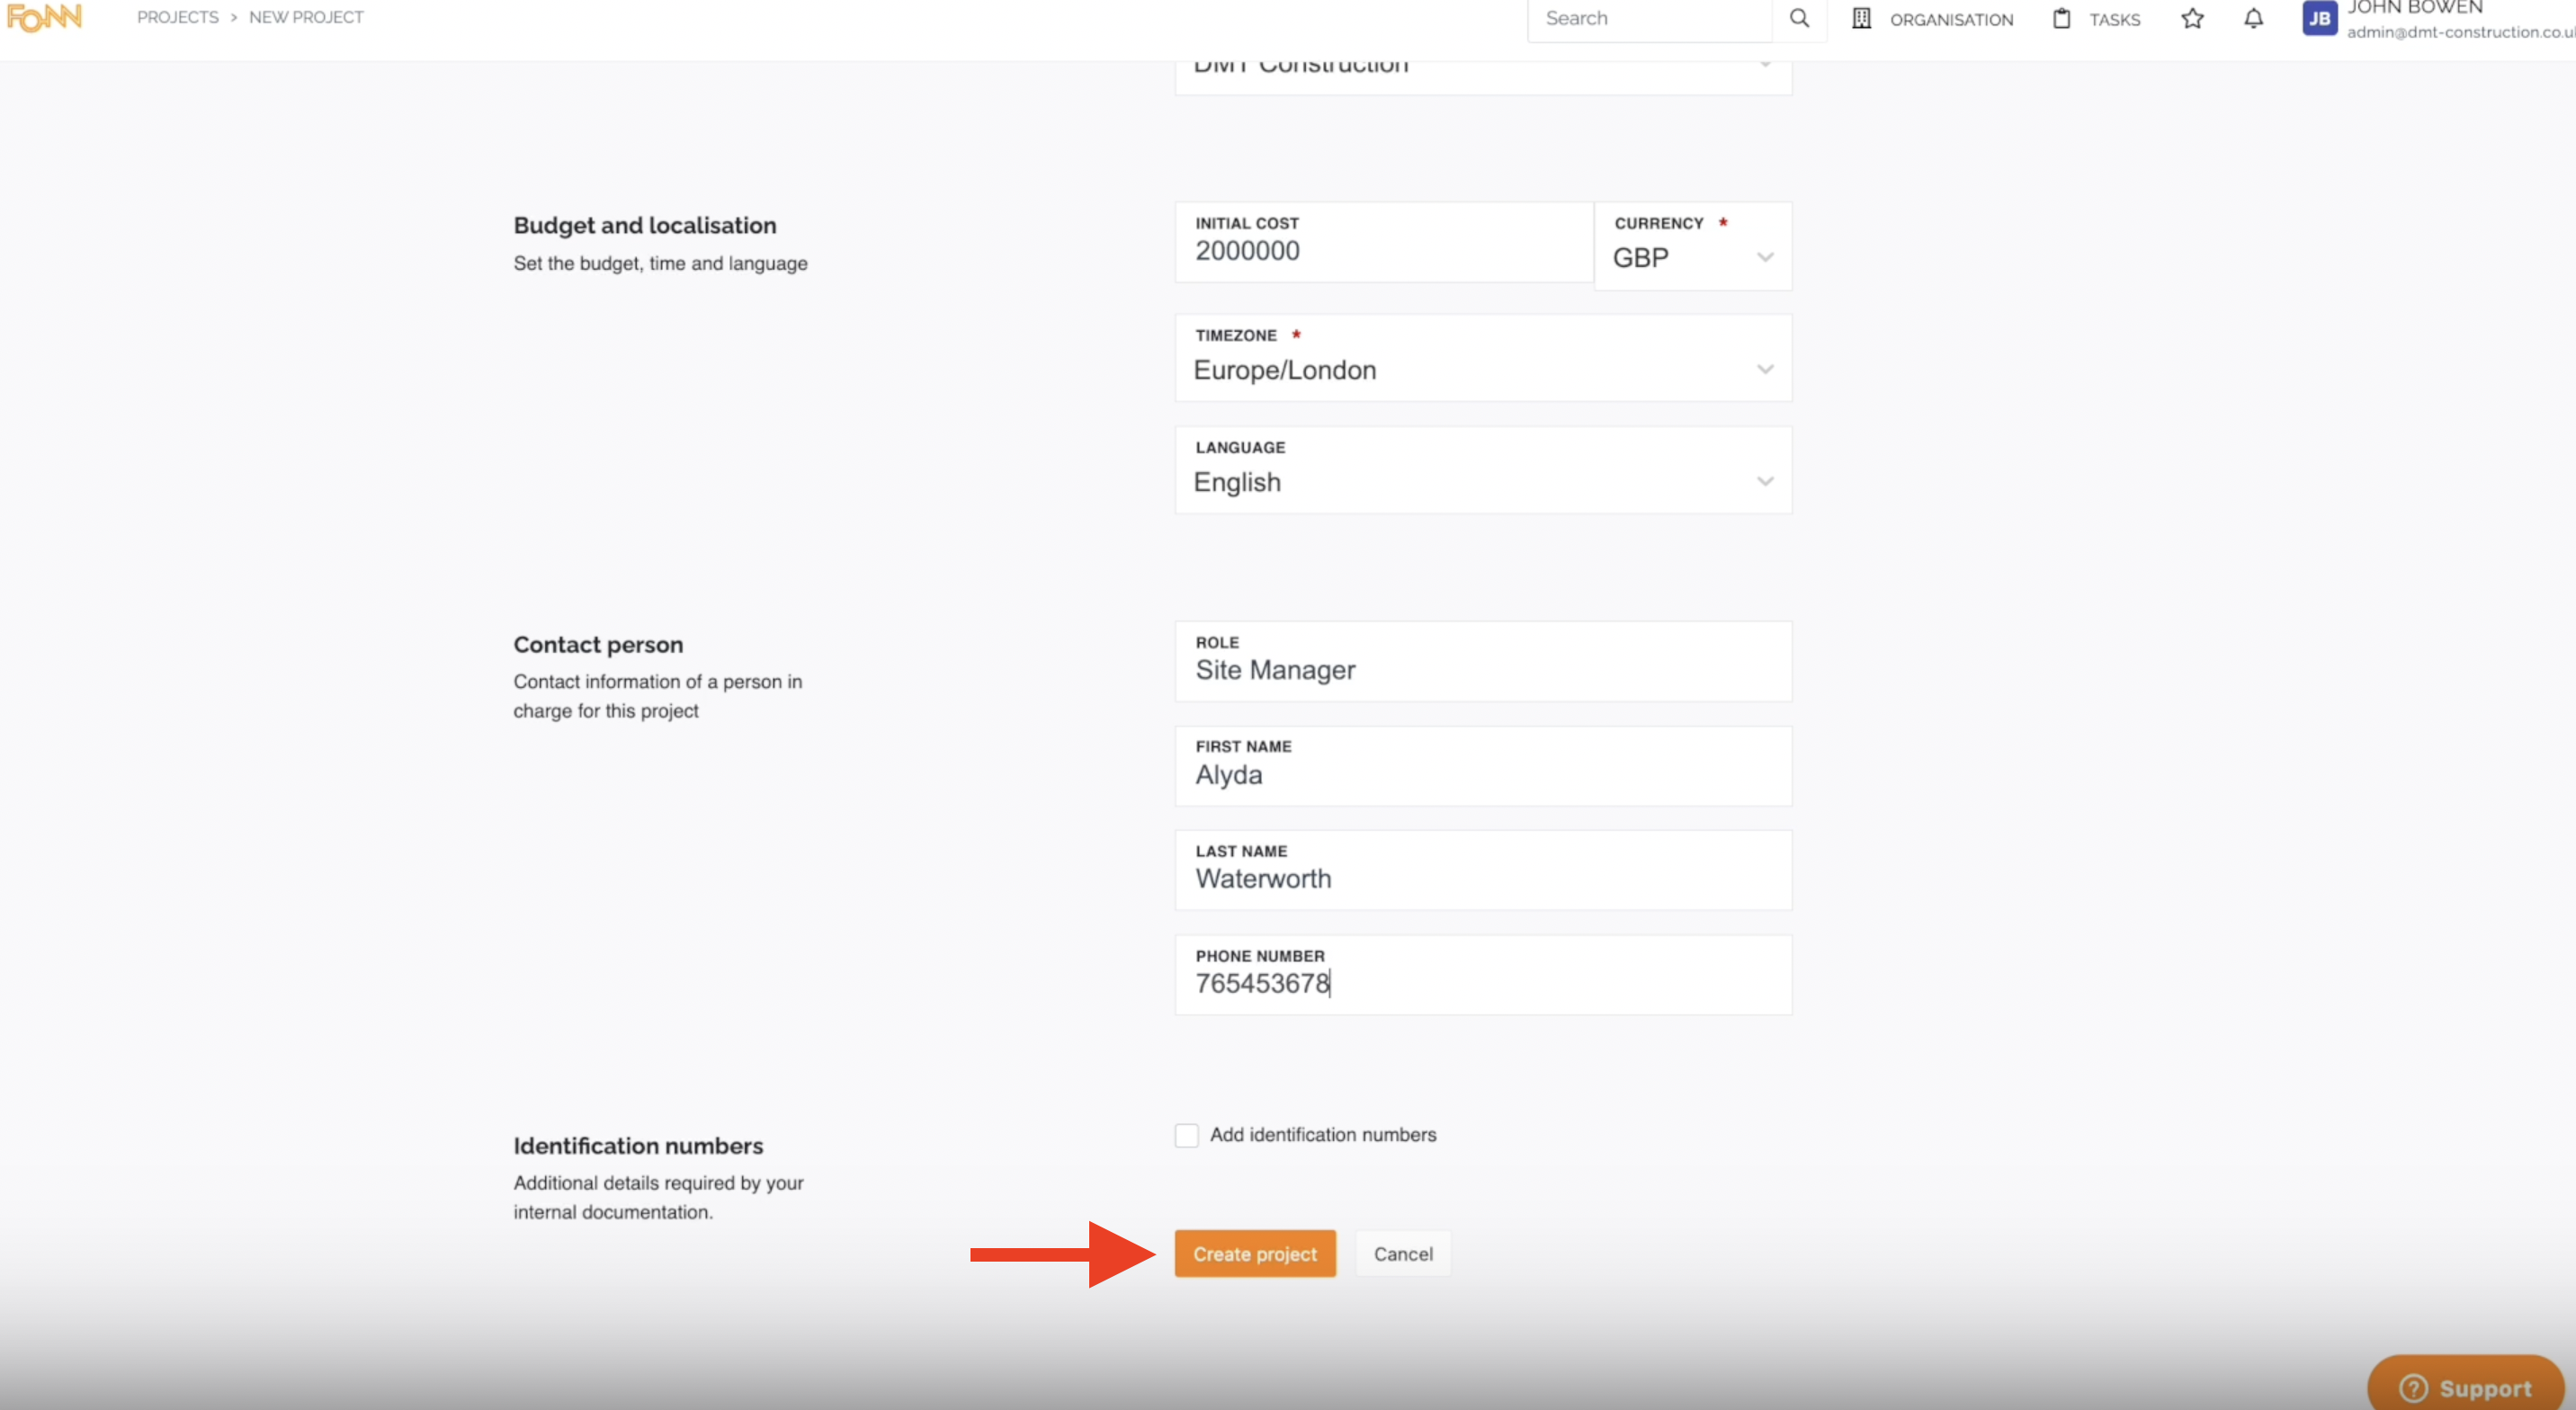Click 'Set the budget, time and language' text
This screenshot has height=1410, width=2576.
point(660,263)
